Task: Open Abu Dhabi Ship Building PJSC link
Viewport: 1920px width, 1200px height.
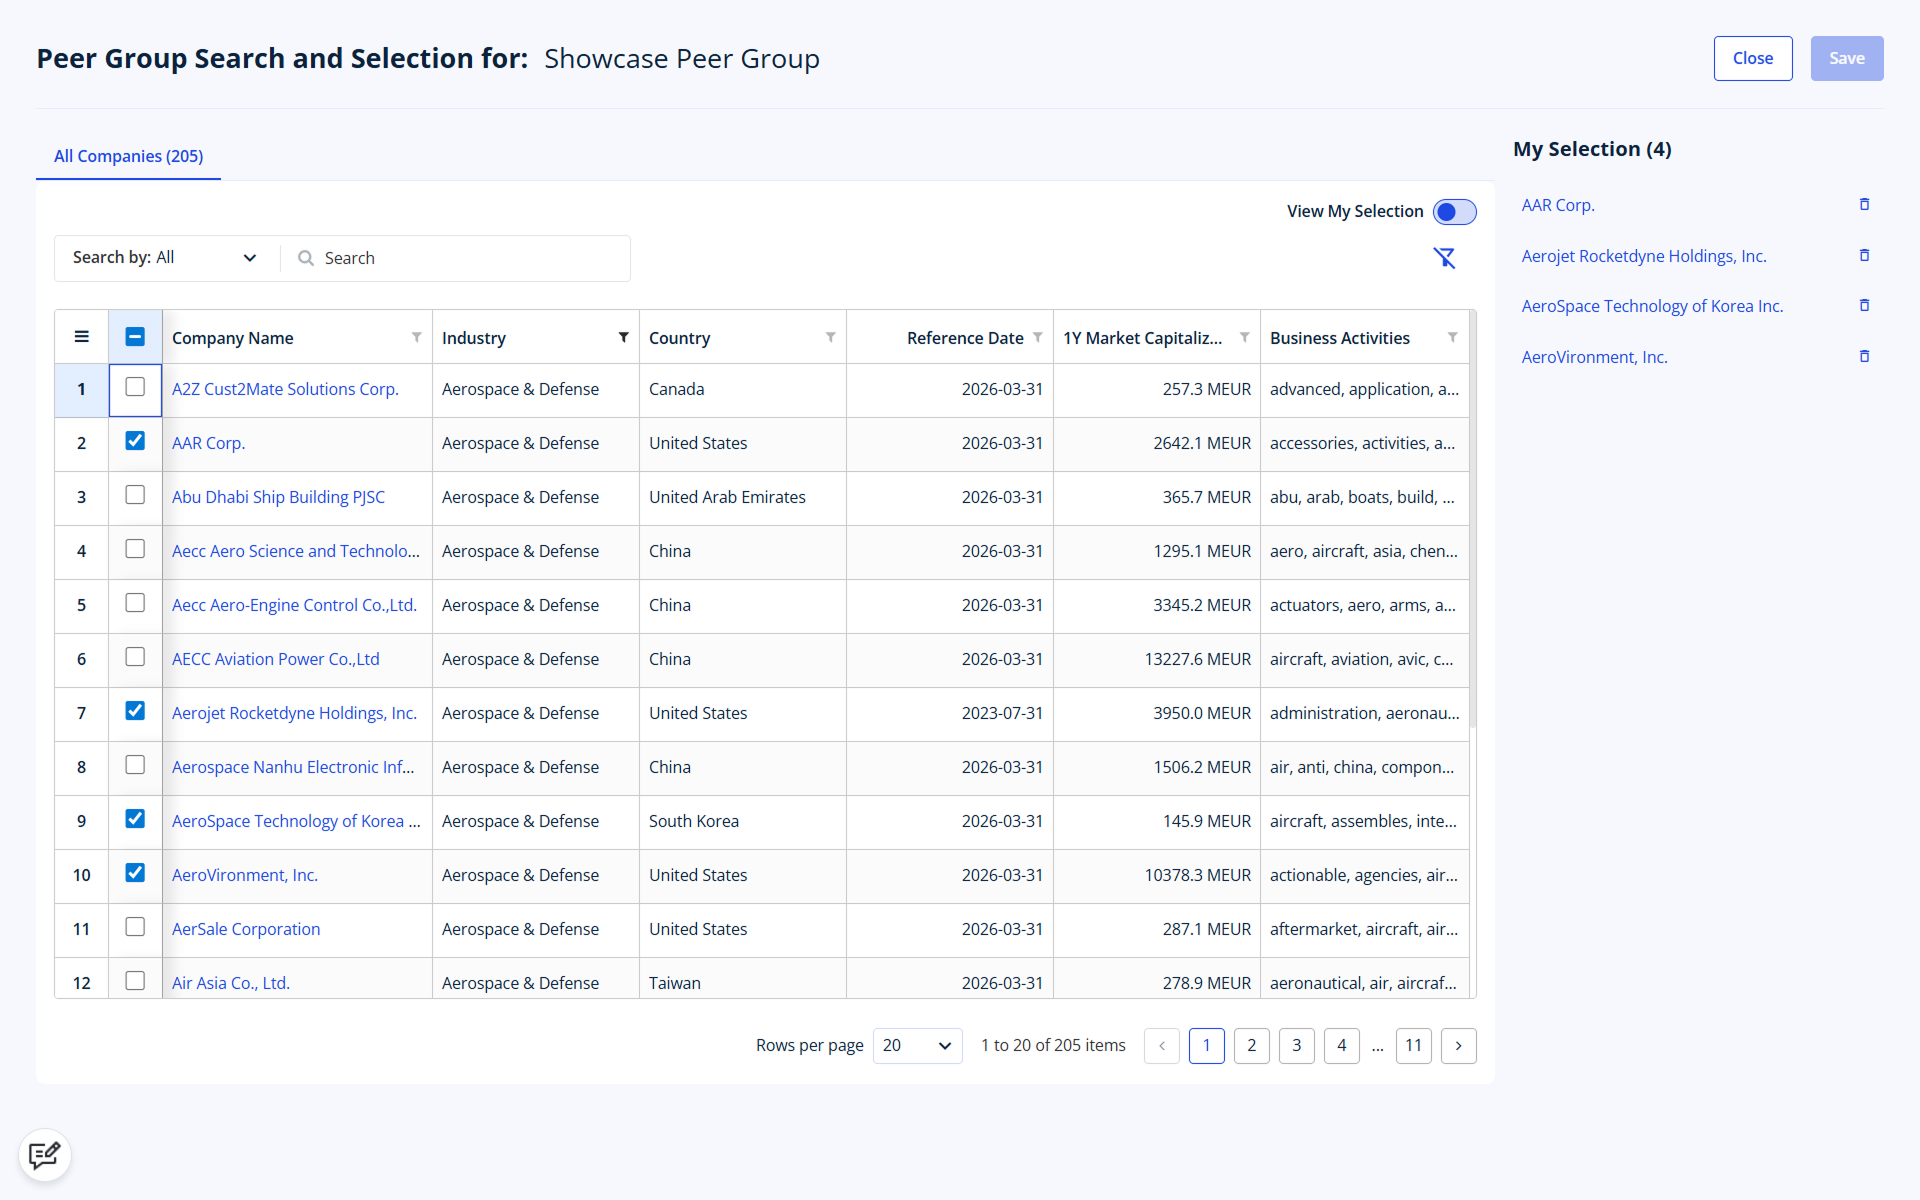Action: click(x=278, y=497)
